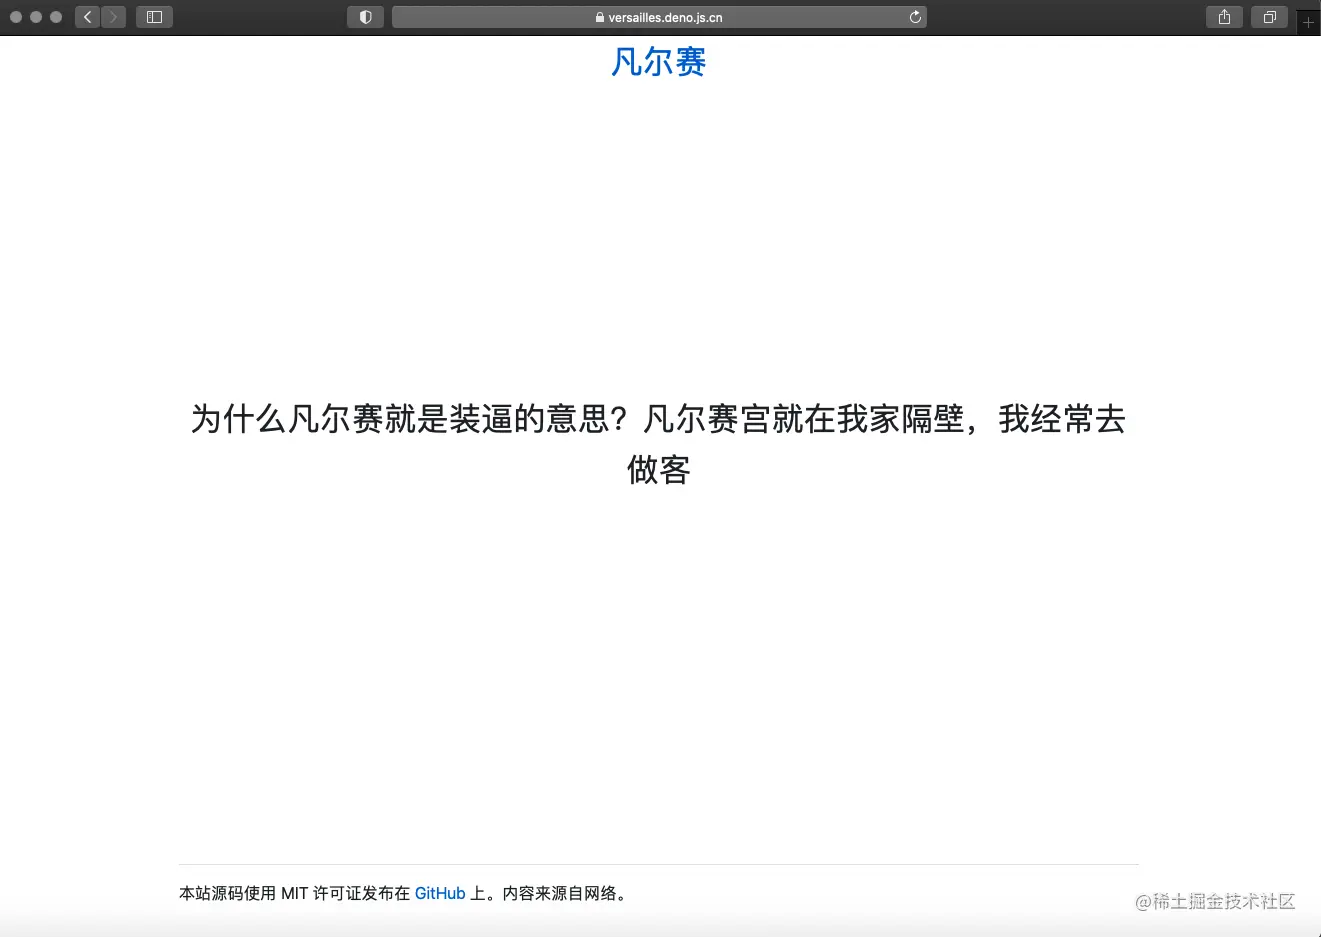Click the Safari share icon
This screenshot has width=1321, height=937.
click(1223, 16)
